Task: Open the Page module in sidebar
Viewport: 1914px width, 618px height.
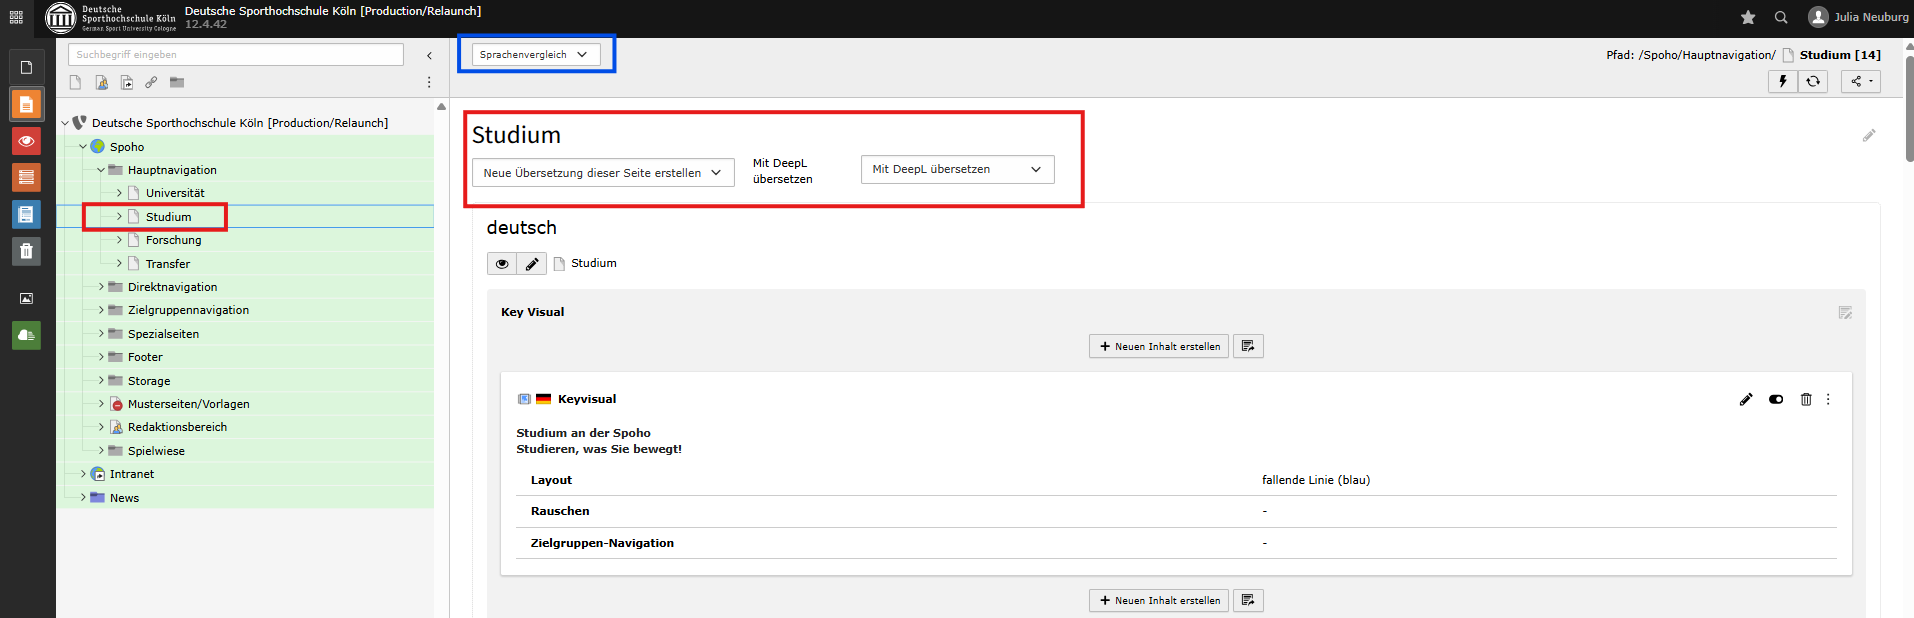Action: pyautogui.click(x=26, y=104)
